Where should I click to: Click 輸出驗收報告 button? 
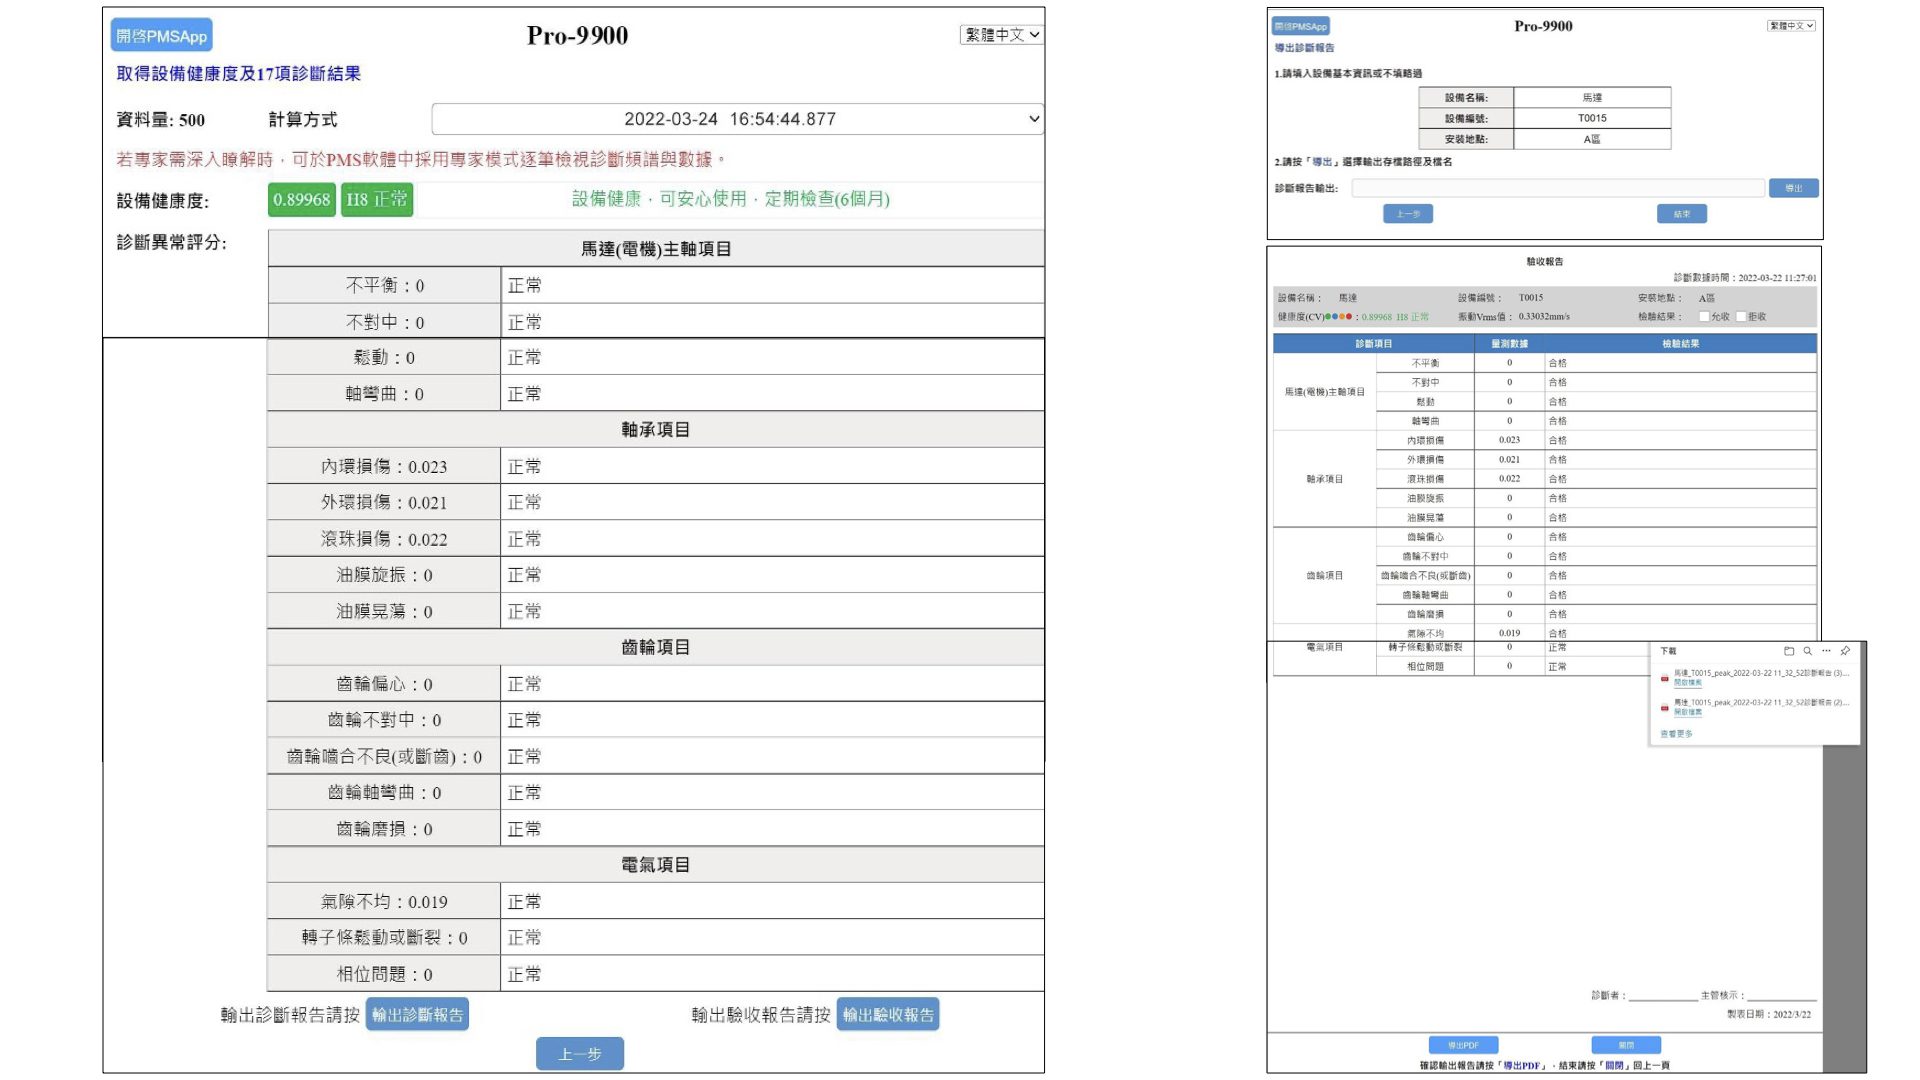[888, 1015]
